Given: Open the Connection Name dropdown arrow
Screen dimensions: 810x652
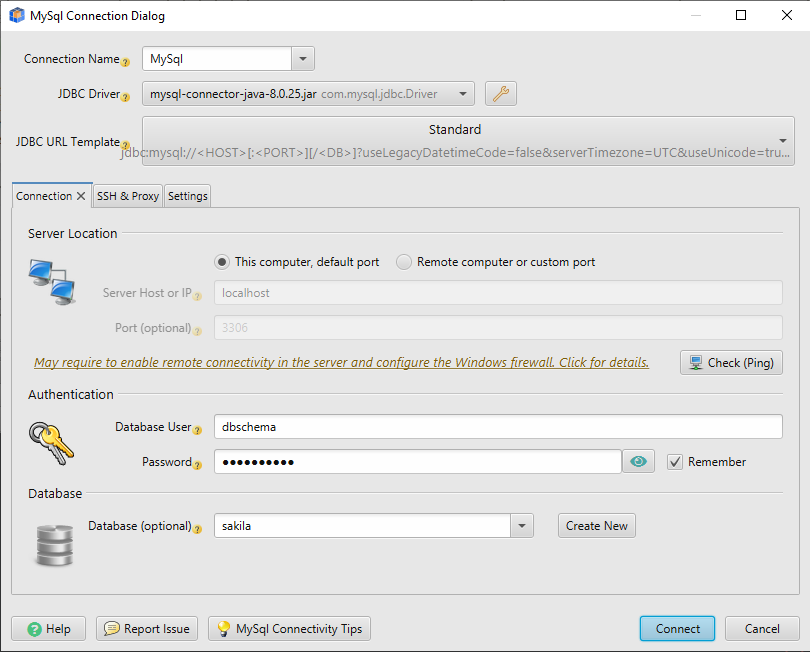Looking at the screenshot, I should (x=303, y=59).
